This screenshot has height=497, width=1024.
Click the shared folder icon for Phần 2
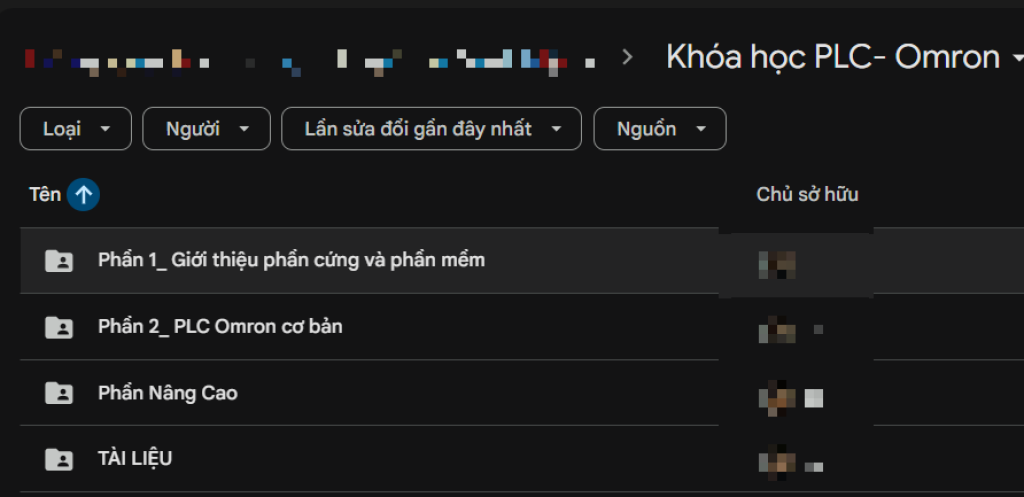click(x=59, y=327)
